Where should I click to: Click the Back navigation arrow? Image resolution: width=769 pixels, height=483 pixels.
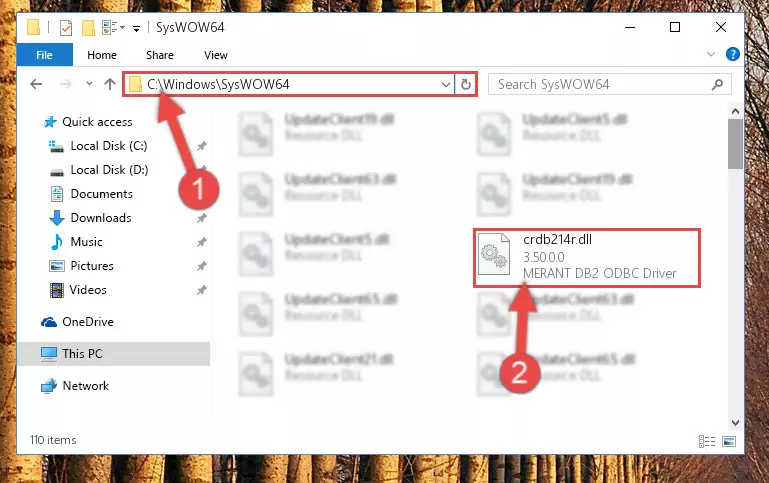36,84
